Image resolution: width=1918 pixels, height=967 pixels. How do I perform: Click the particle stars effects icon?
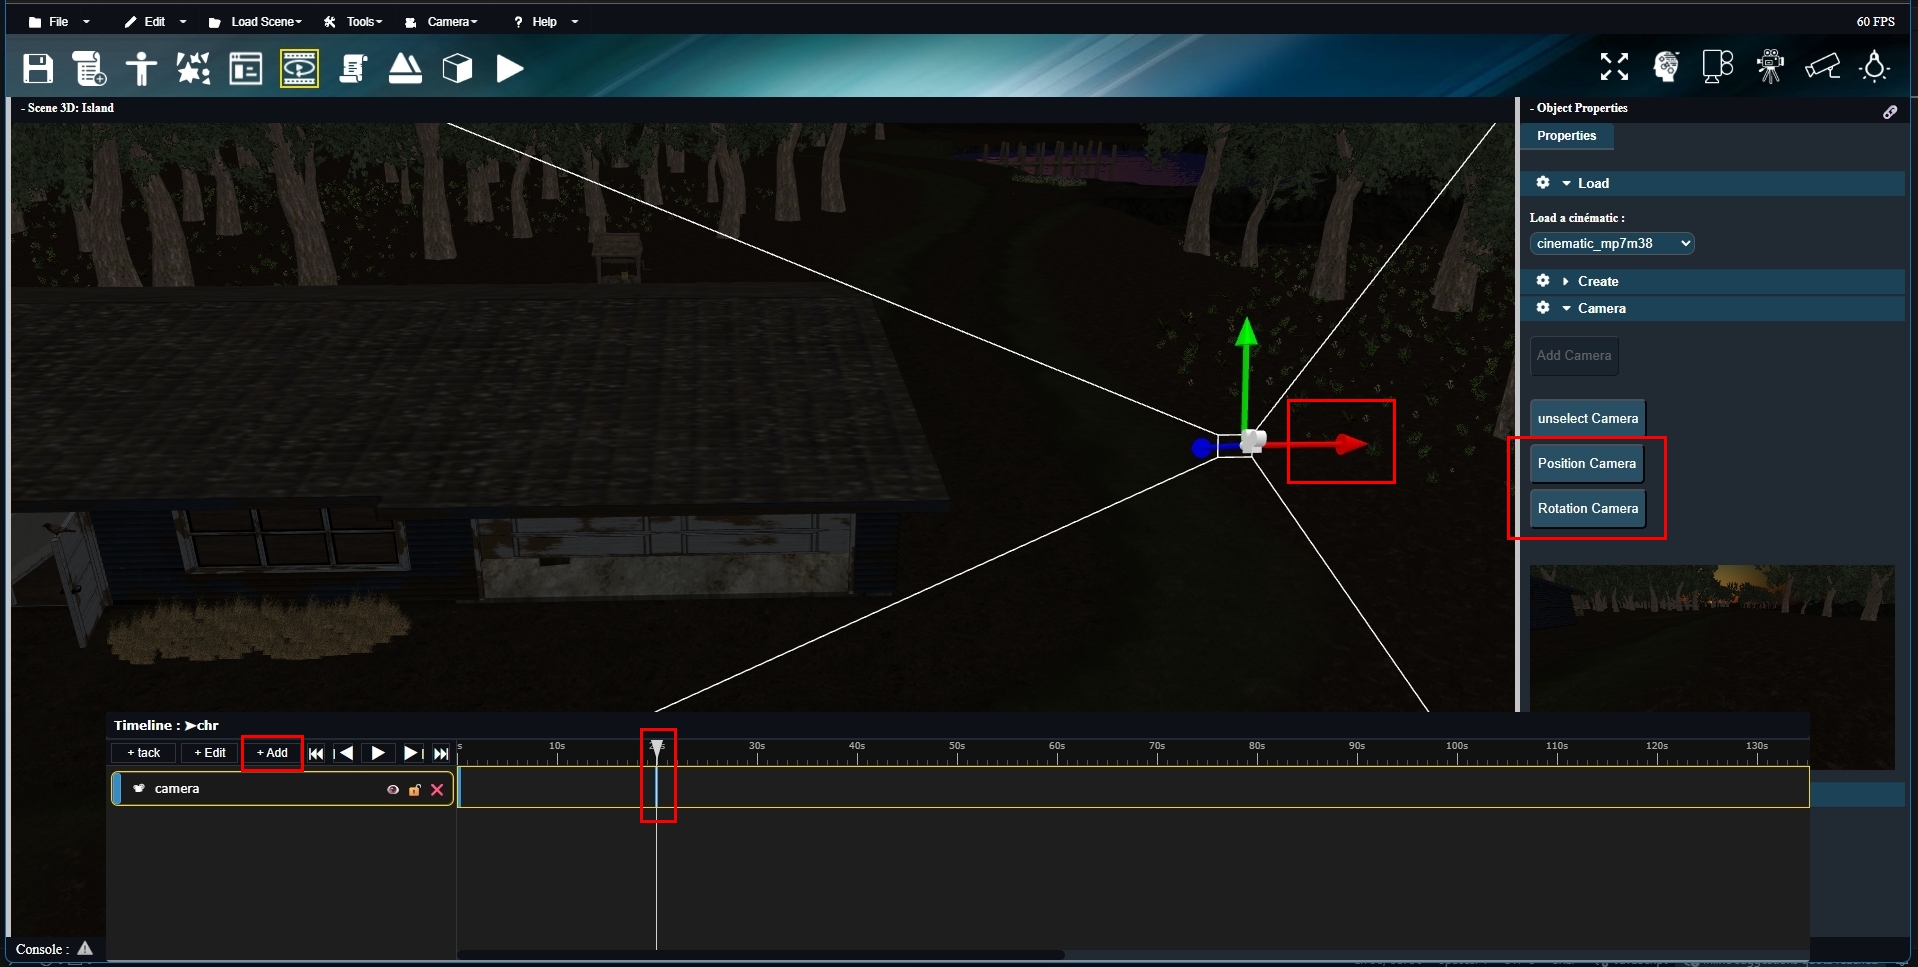pos(193,68)
